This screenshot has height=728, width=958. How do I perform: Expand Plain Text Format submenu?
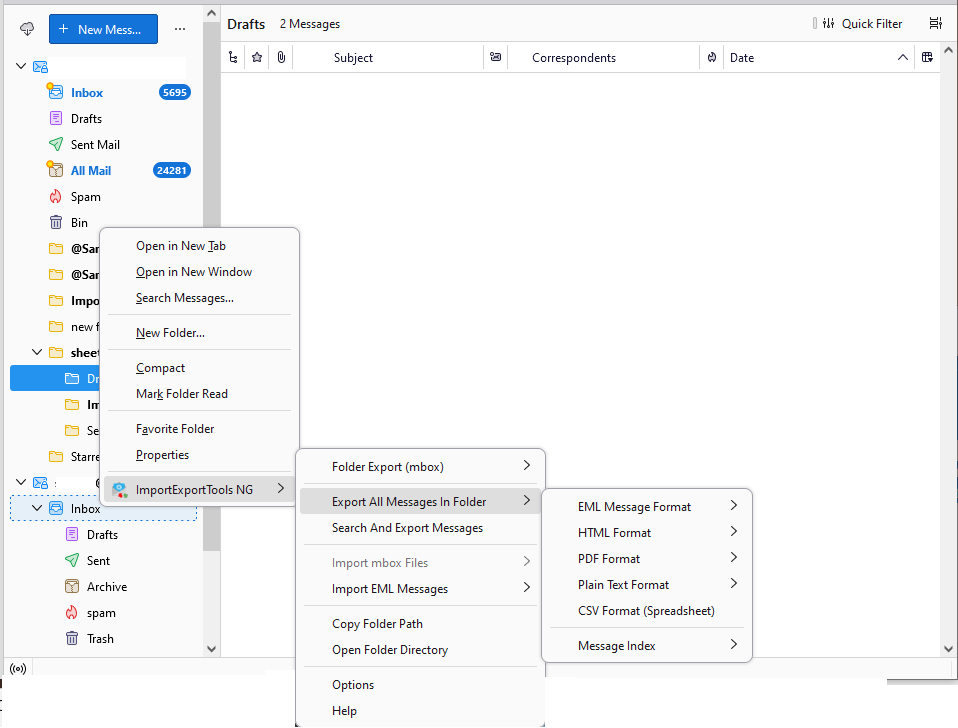click(647, 584)
